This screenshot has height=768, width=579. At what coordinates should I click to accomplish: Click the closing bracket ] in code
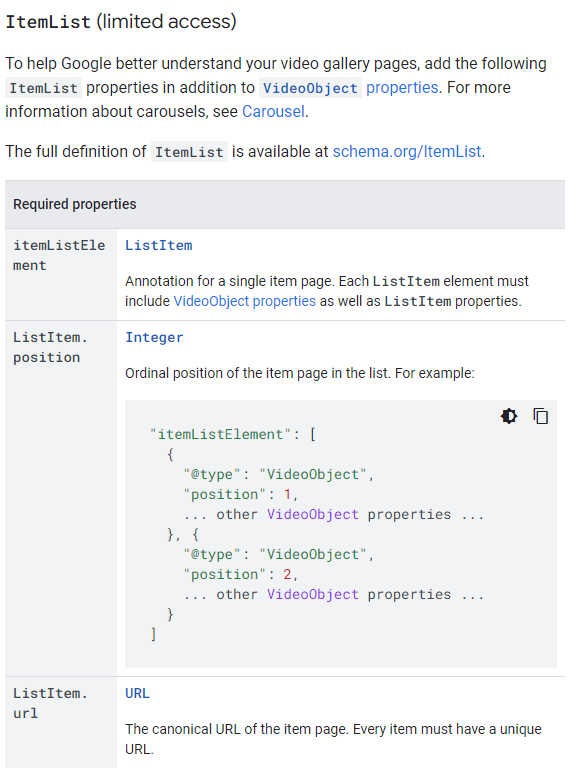(x=153, y=634)
